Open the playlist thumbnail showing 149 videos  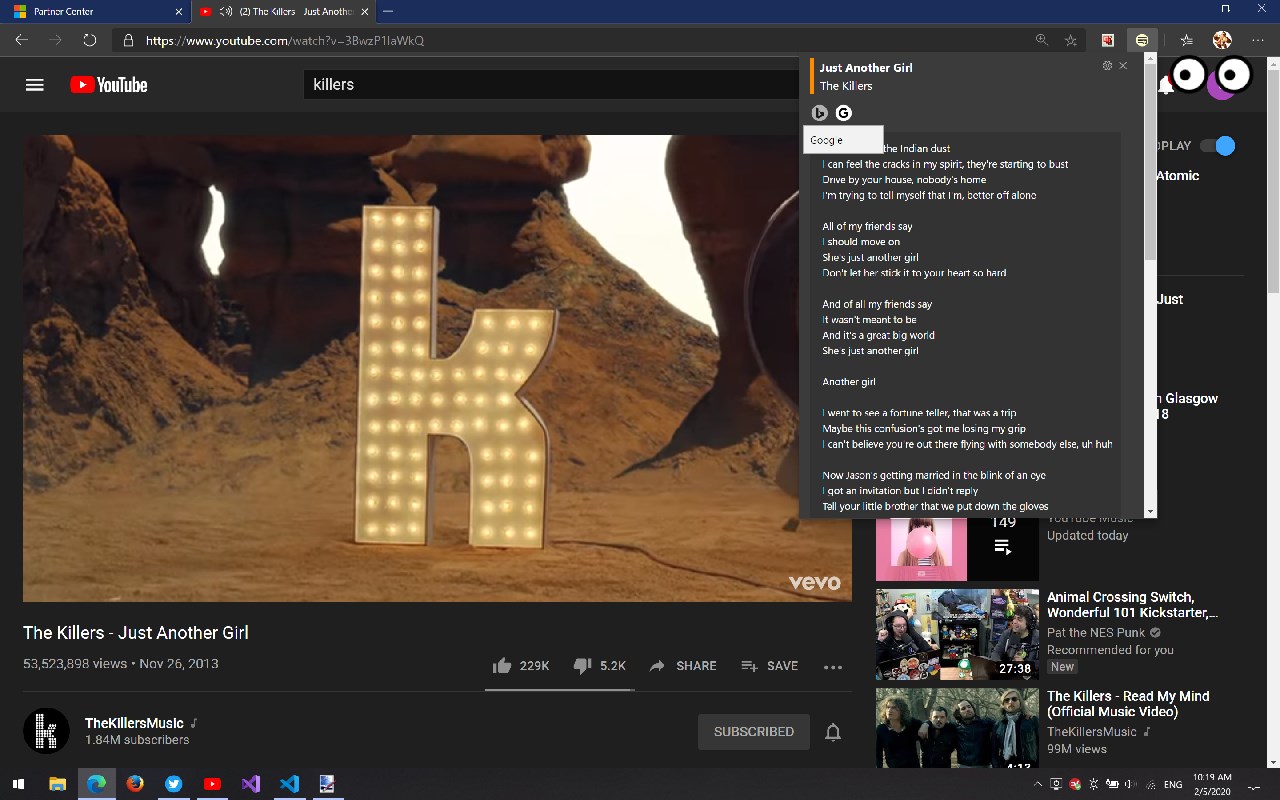point(957,549)
